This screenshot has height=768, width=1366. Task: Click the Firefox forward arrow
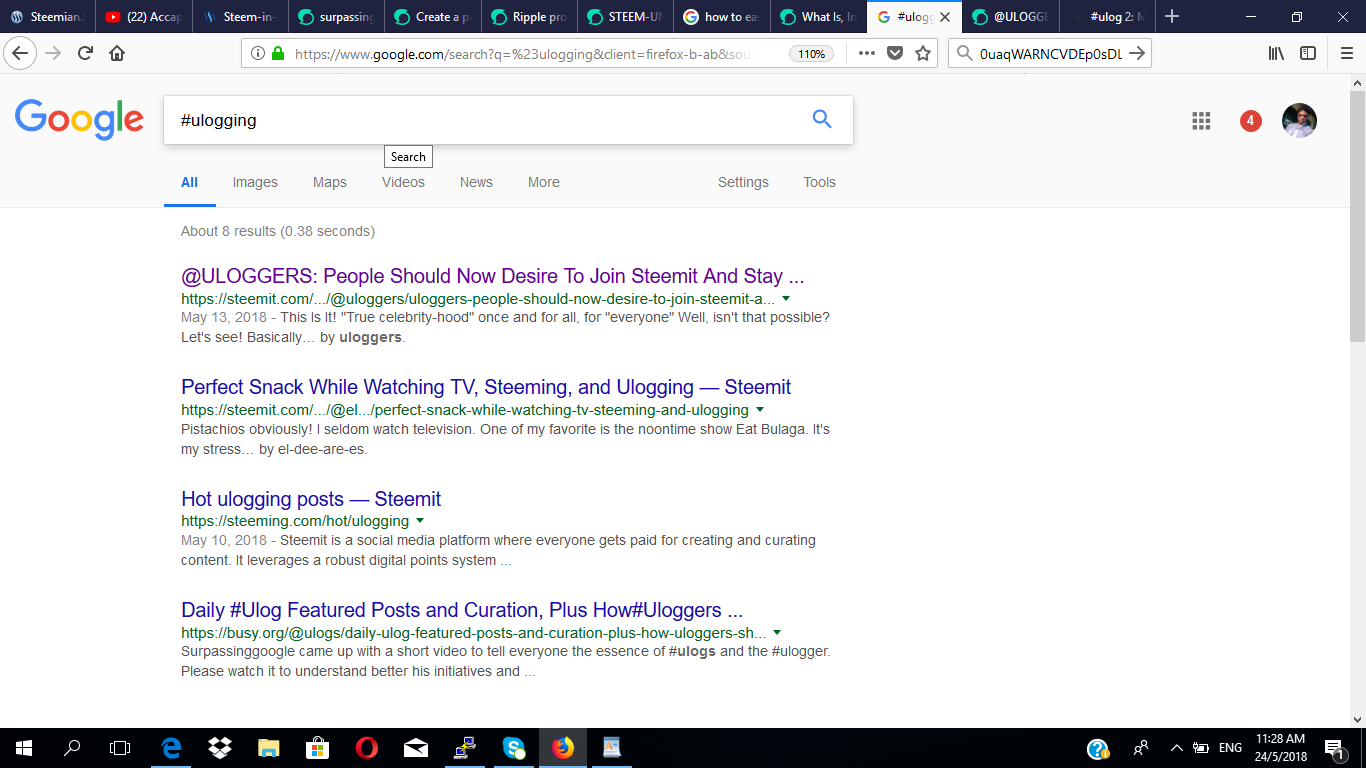pyautogui.click(x=53, y=53)
